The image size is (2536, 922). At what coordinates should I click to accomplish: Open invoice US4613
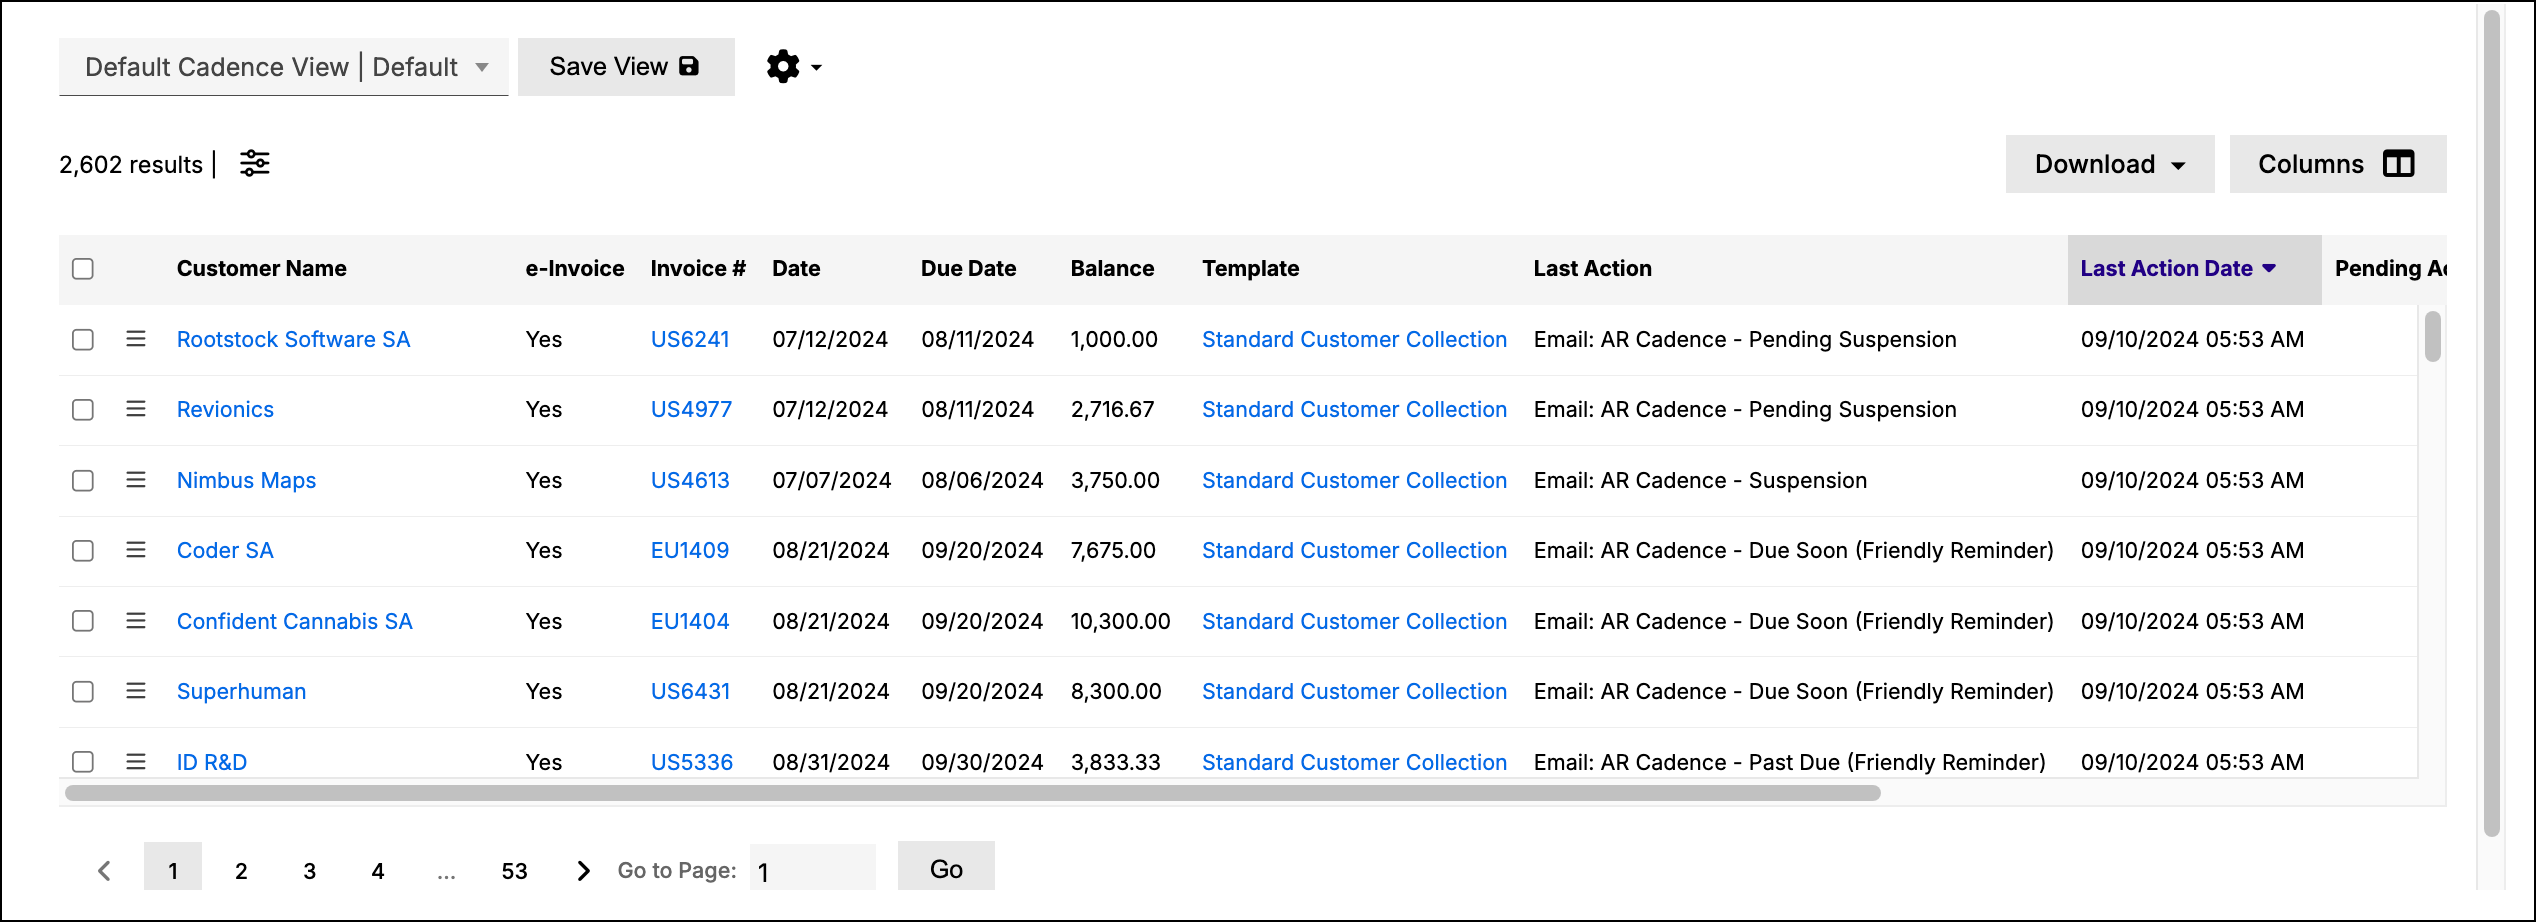690,480
